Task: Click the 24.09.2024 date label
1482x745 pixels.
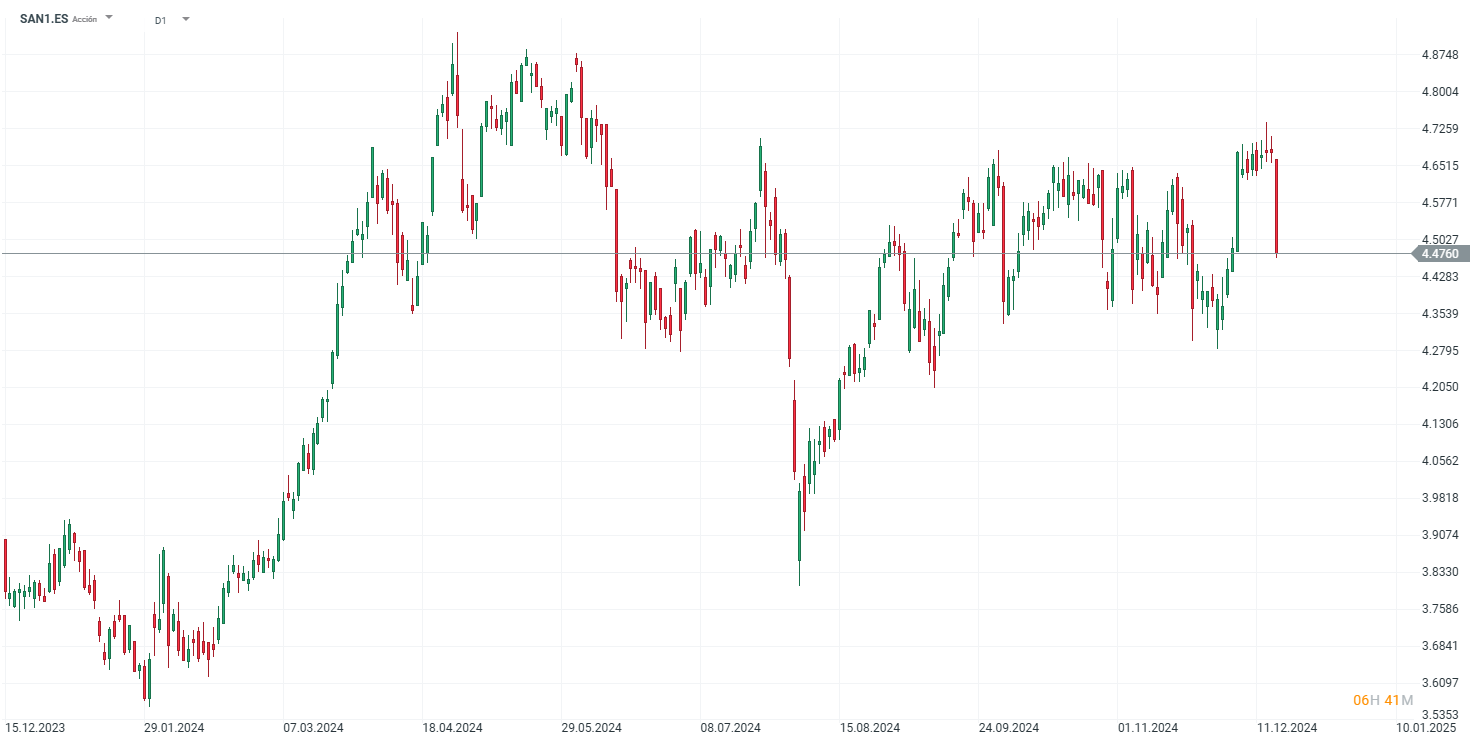Action: (x=1008, y=728)
